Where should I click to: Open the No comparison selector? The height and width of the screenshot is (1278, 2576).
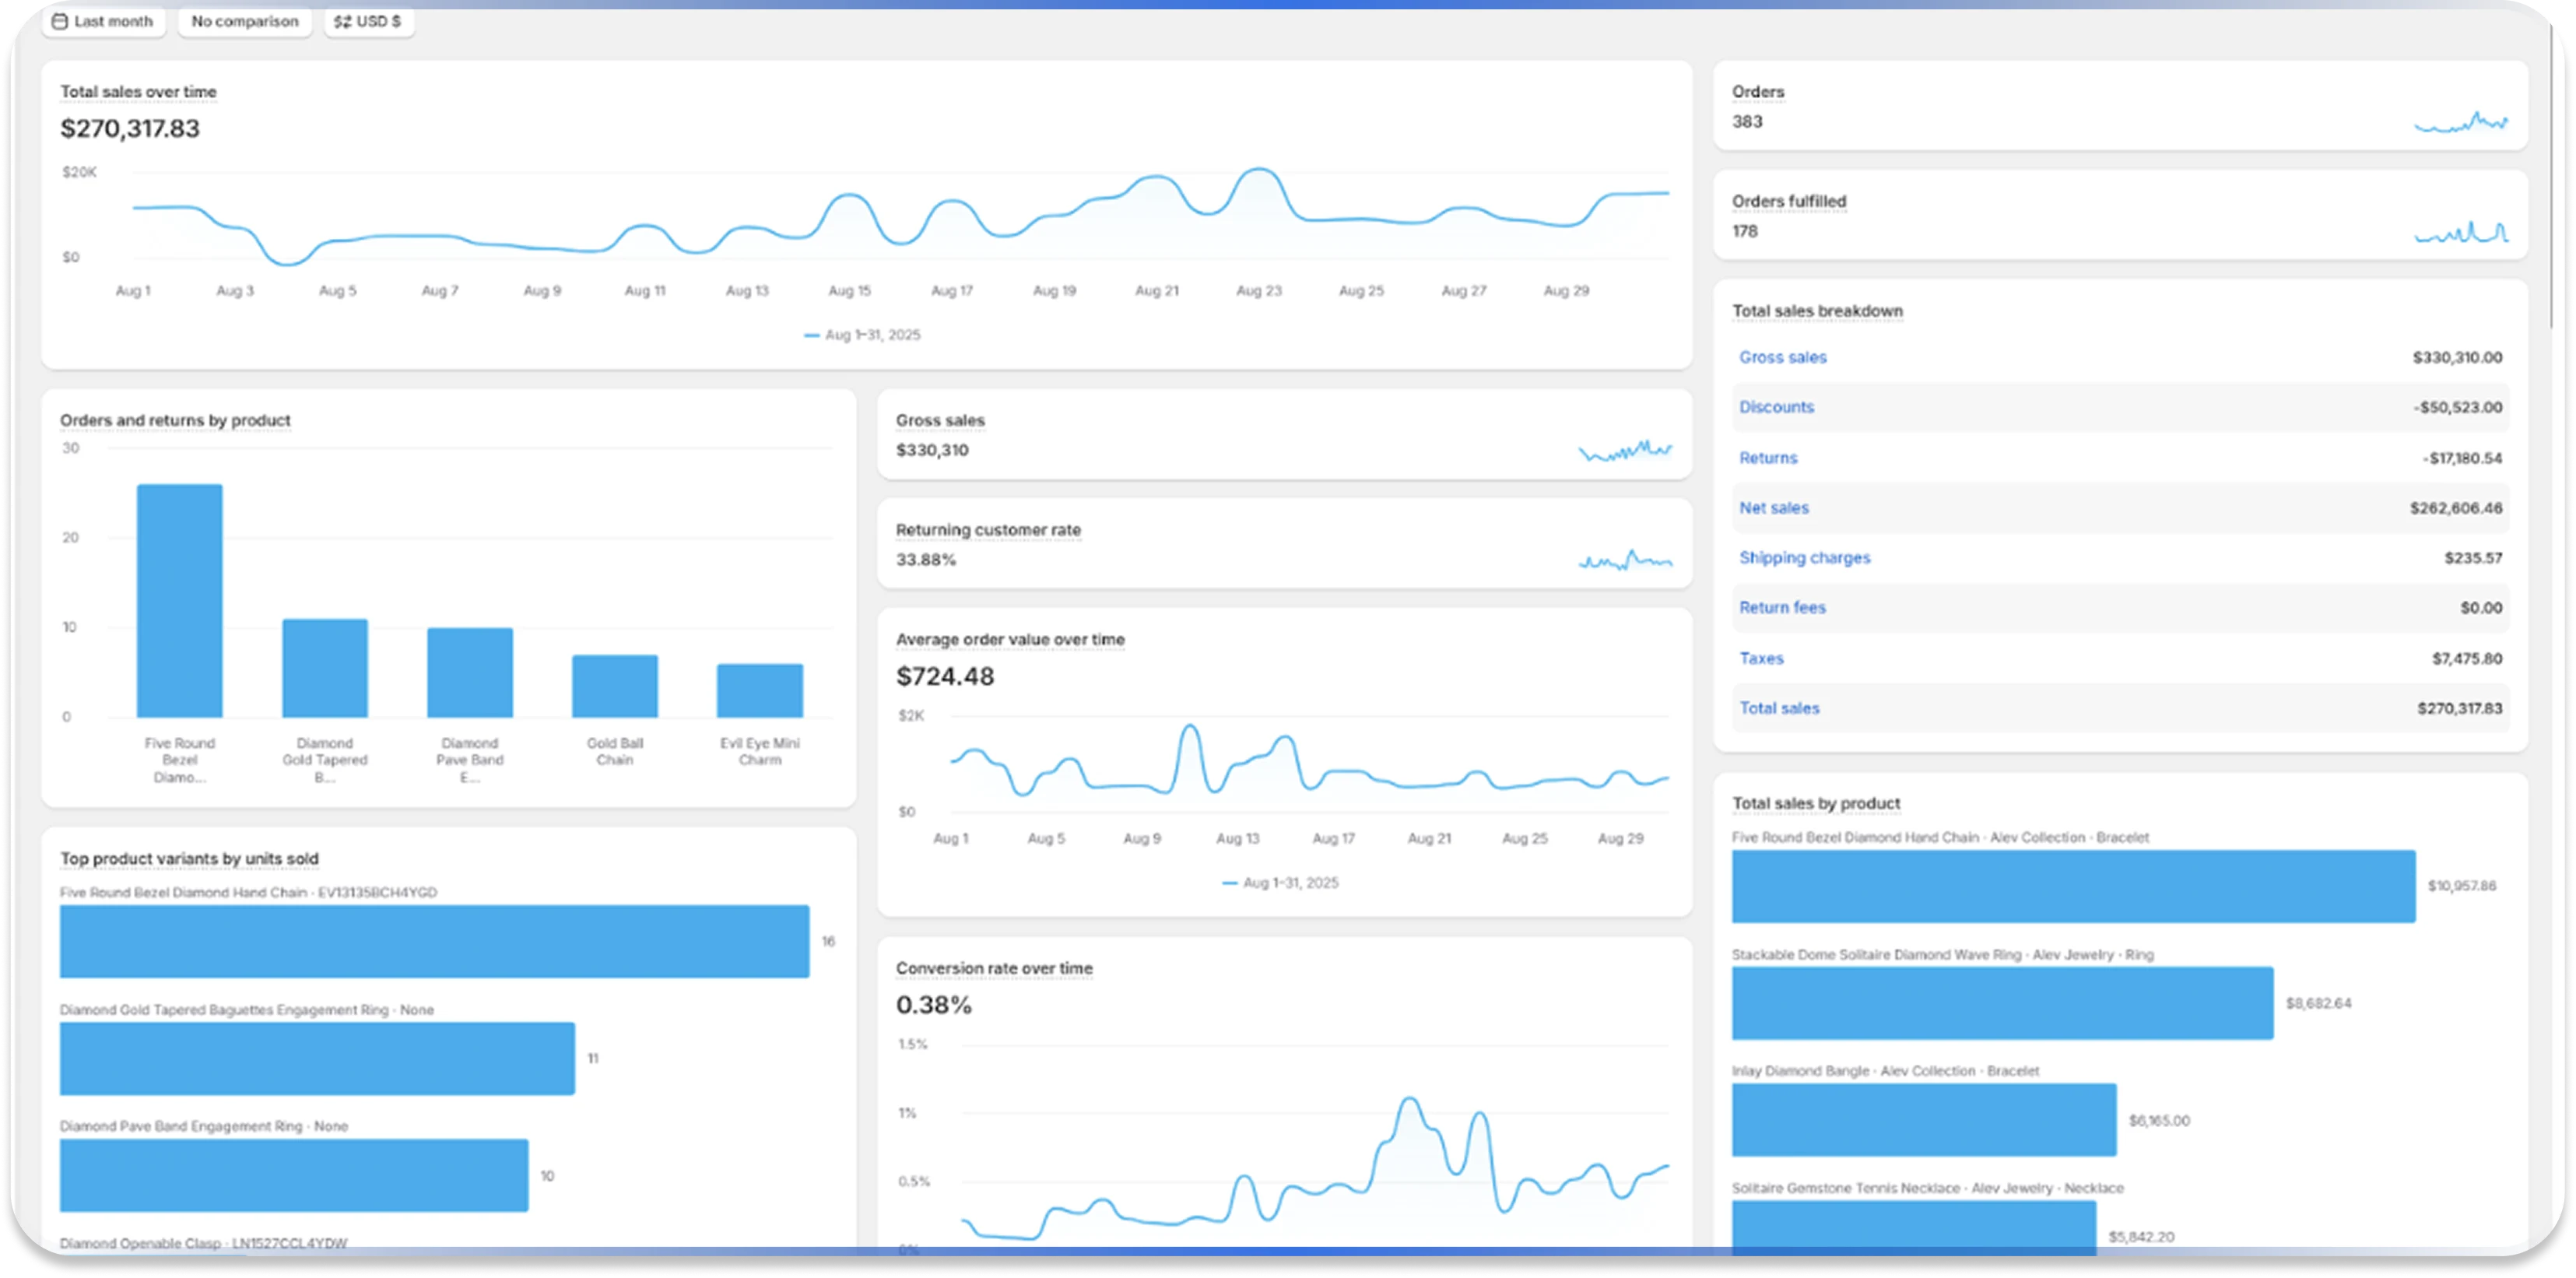click(244, 21)
